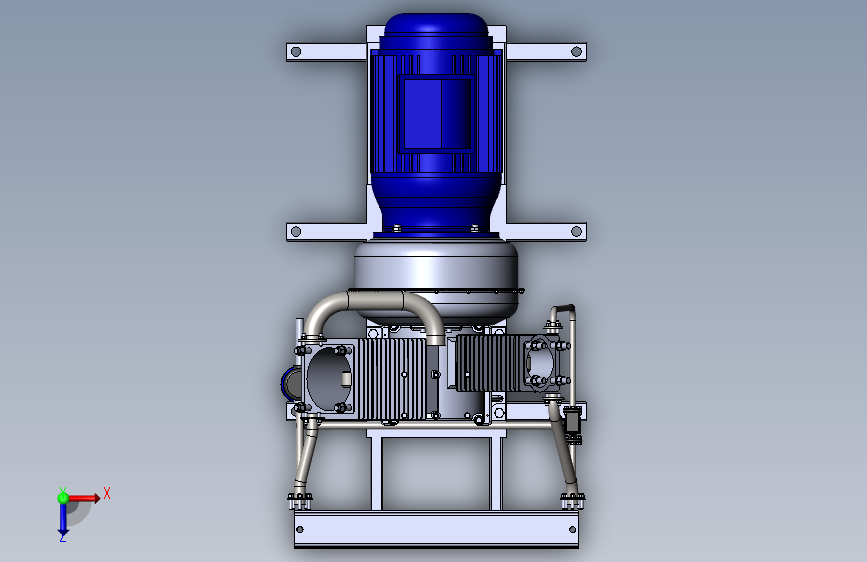Screen dimensions: 867x562
Task: Pick the bolt hole at the base plate's left end
Action: click(300, 529)
